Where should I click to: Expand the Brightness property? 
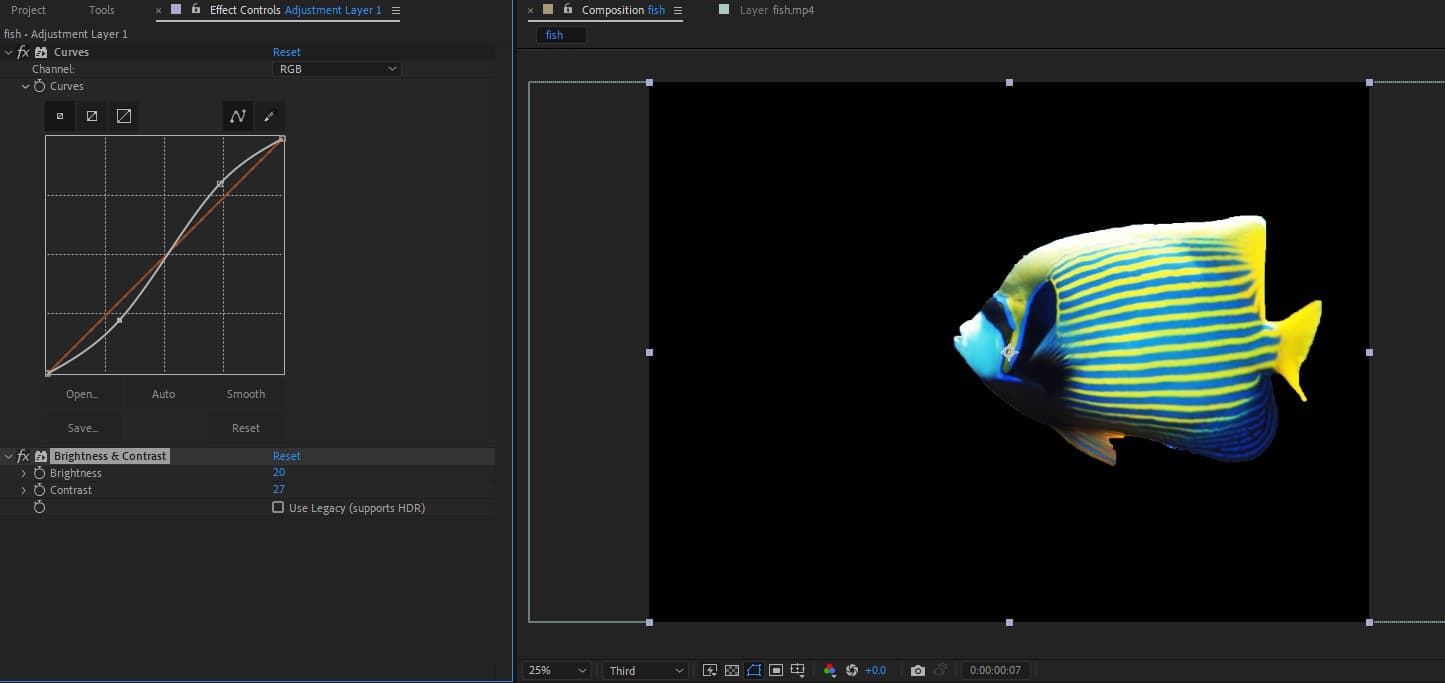click(24, 473)
